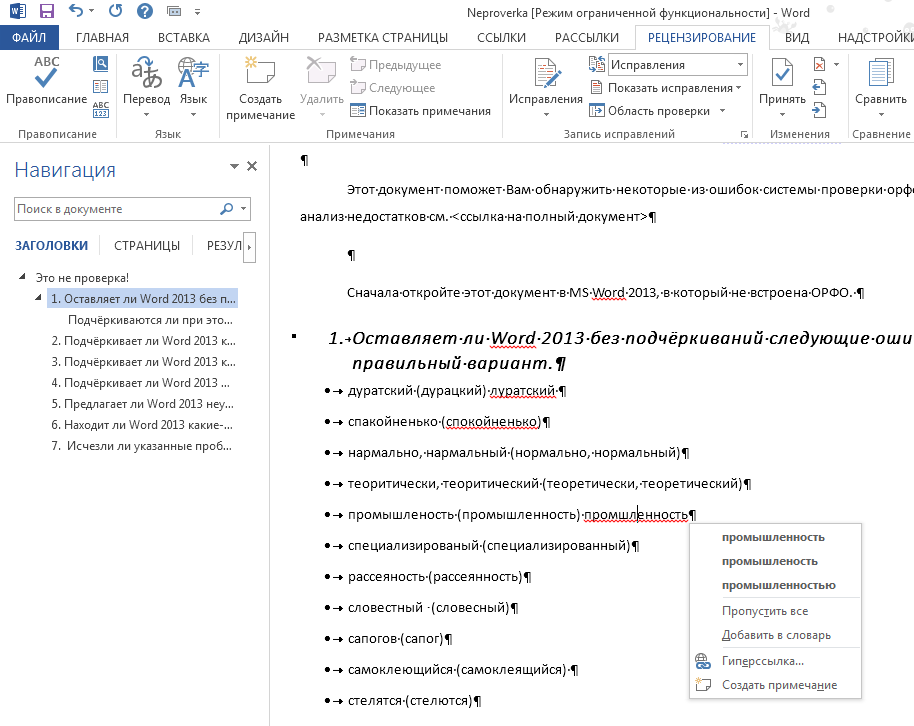Switch to the ВИД tab
The width and height of the screenshot is (914, 726).
point(797,37)
